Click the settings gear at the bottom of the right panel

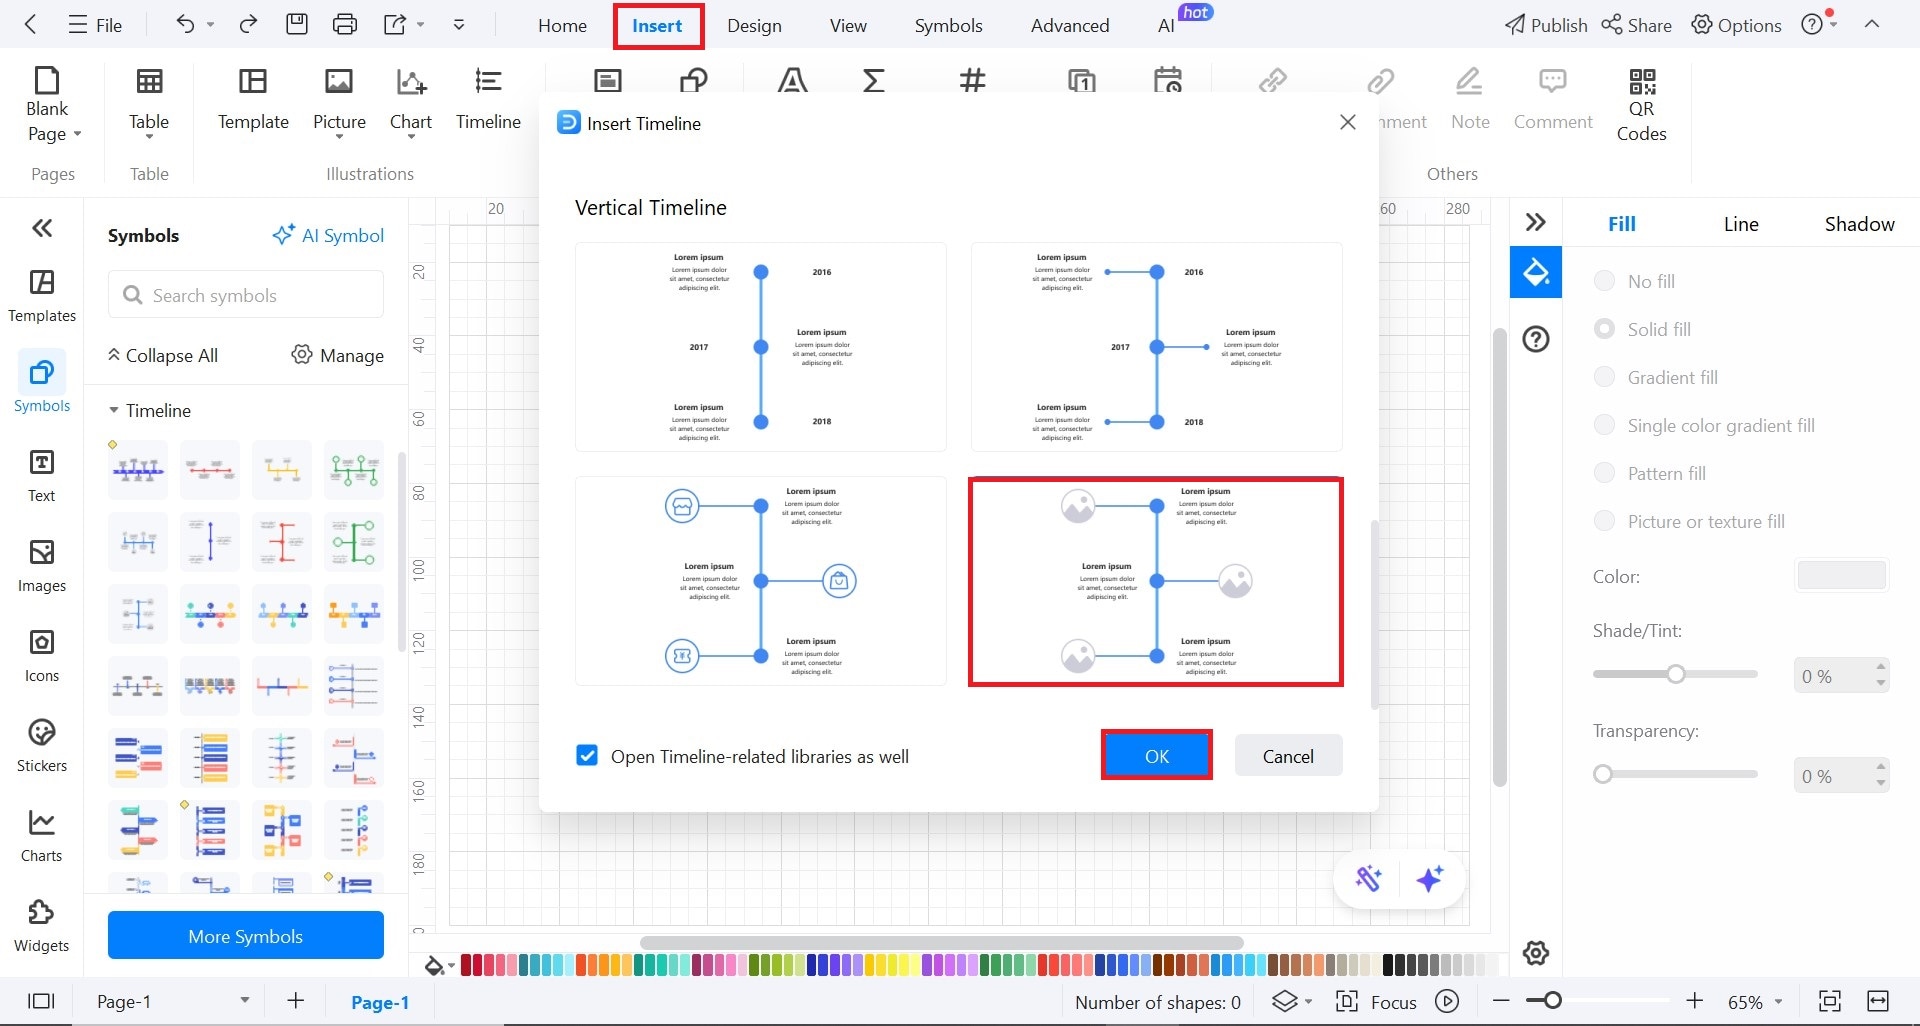click(x=1536, y=952)
